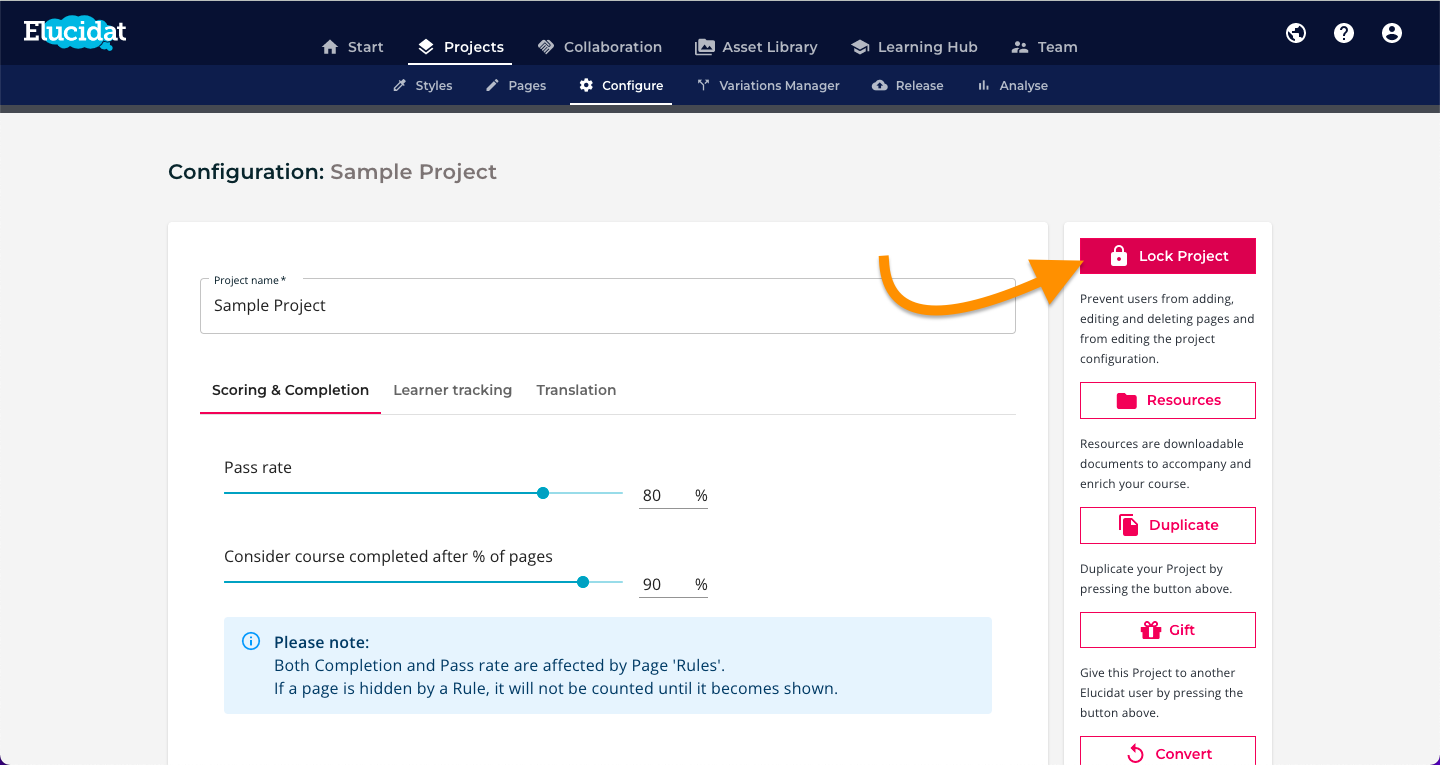The height and width of the screenshot is (765, 1440).
Task: Select the Configure sub-navigation tab
Action: pos(621,86)
